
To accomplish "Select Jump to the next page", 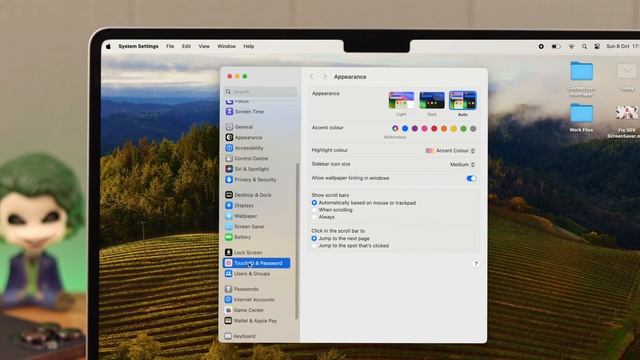I will [314, 238].
